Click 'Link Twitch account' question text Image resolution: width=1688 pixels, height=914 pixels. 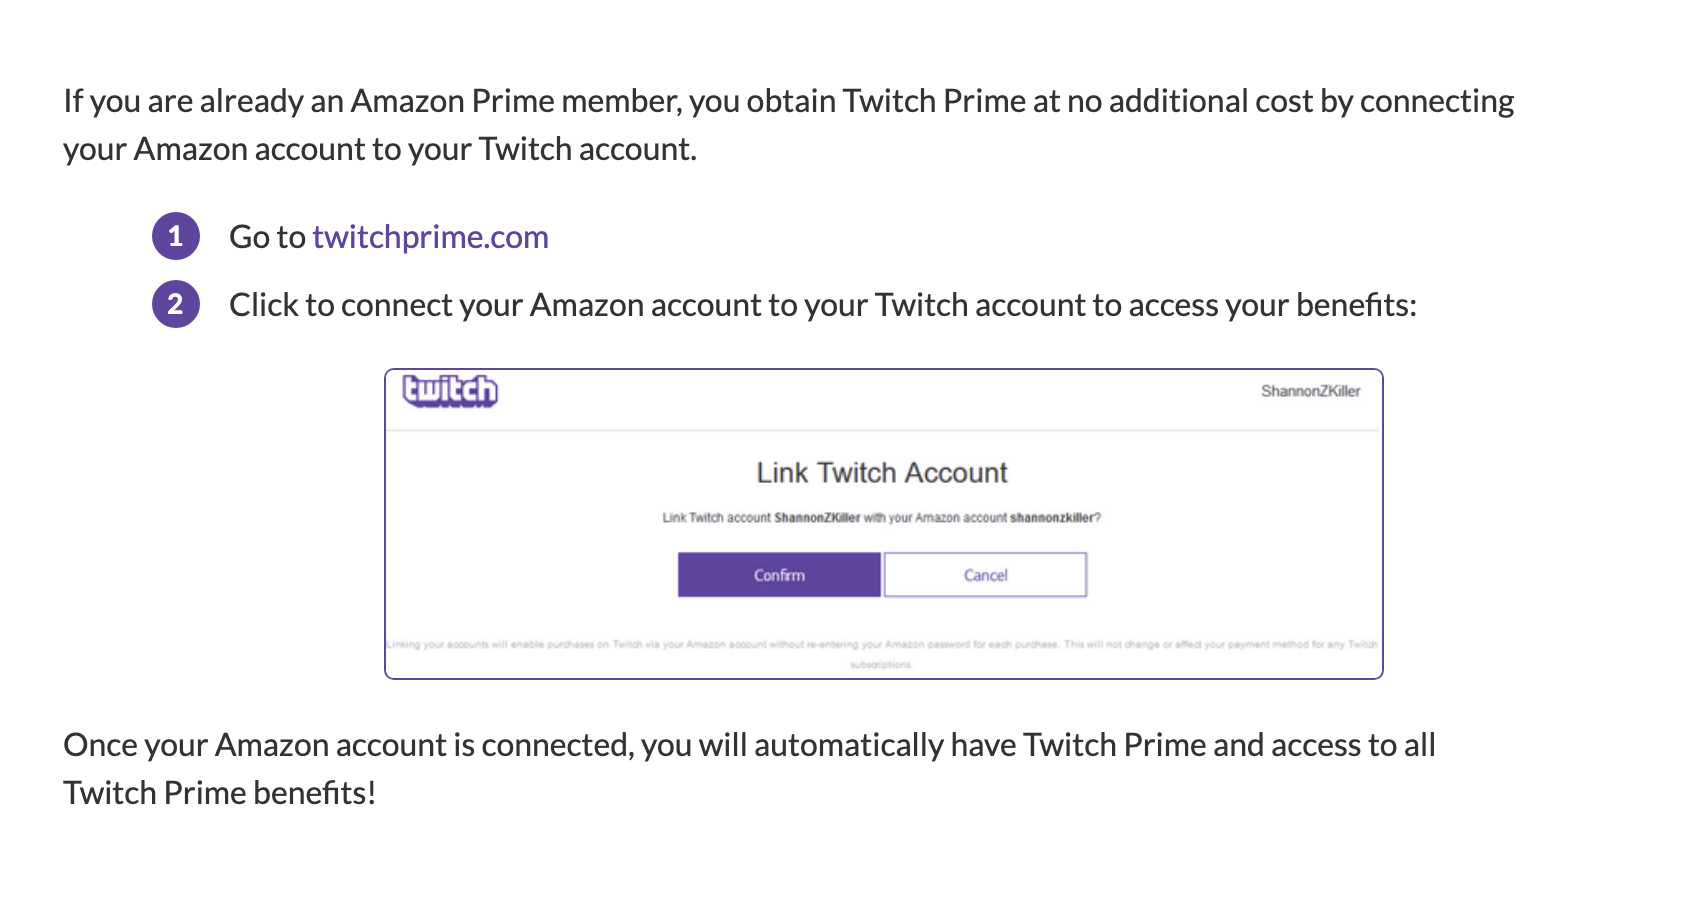882,518
